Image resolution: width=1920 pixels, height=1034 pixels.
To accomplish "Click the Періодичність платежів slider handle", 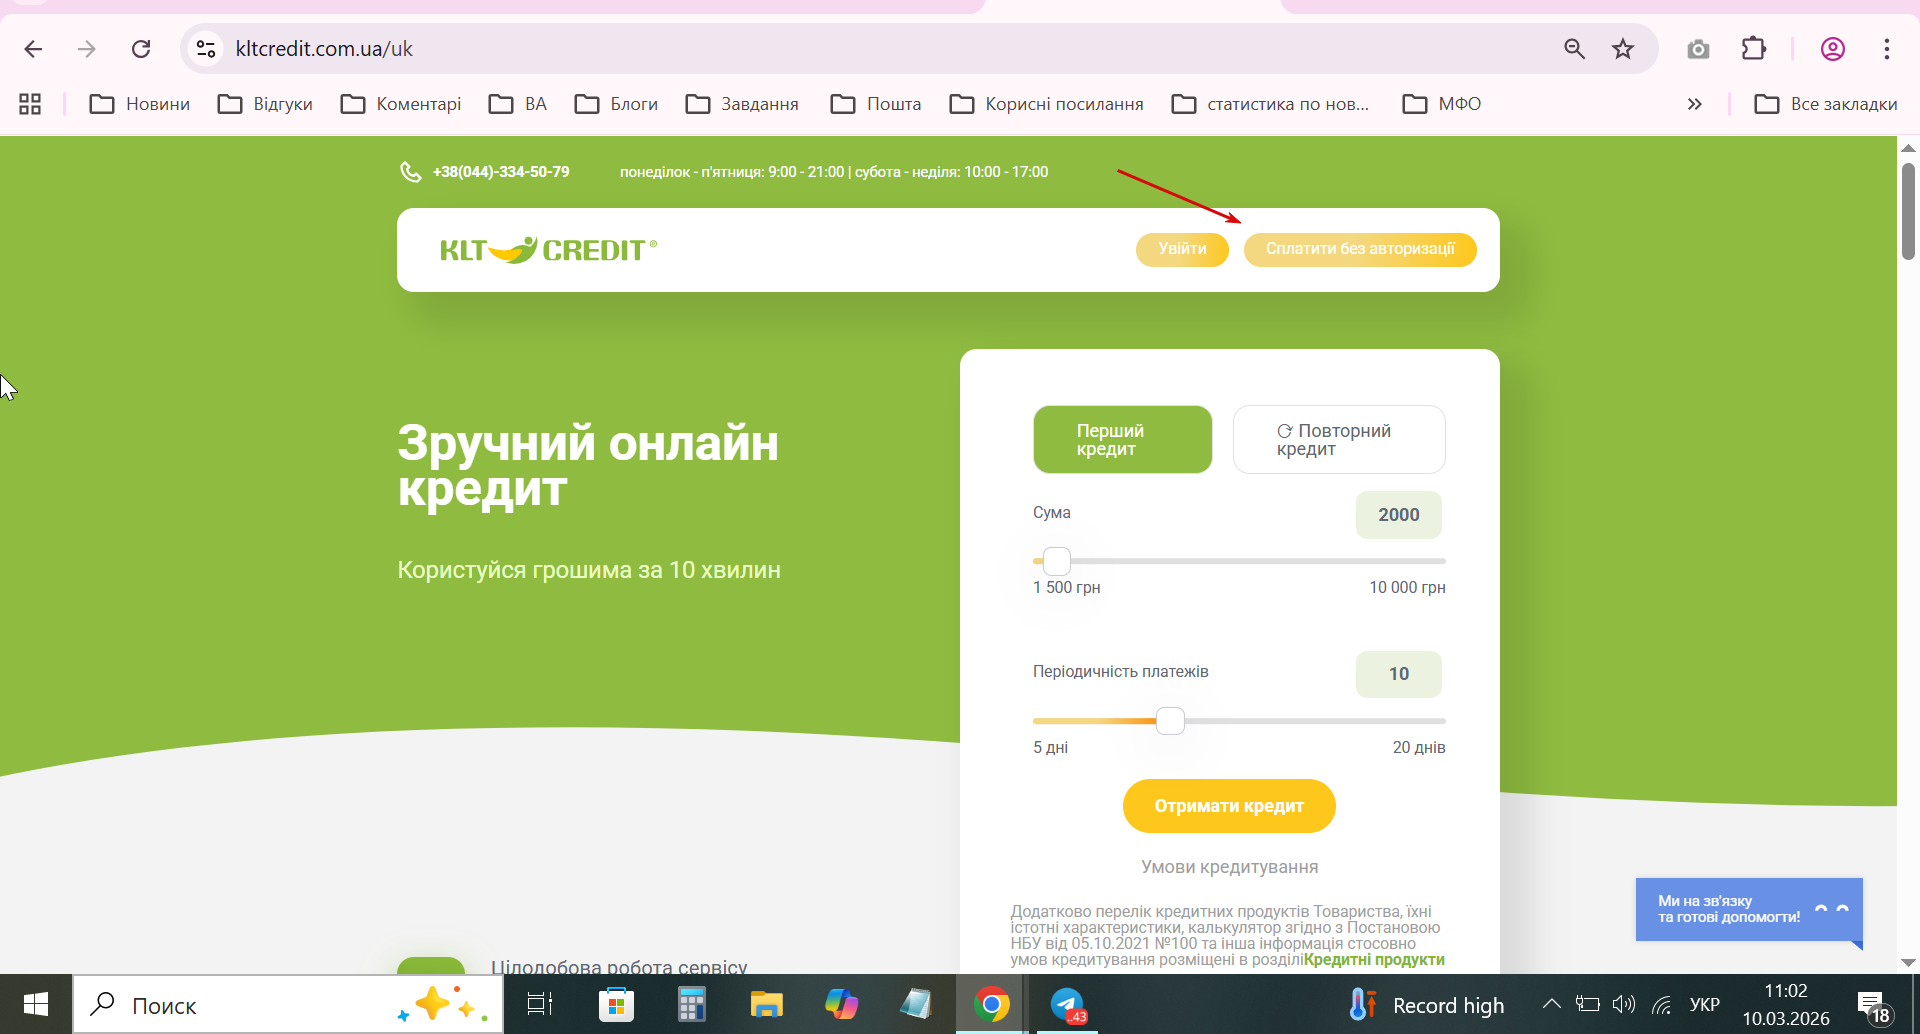I will point(1170,721).
